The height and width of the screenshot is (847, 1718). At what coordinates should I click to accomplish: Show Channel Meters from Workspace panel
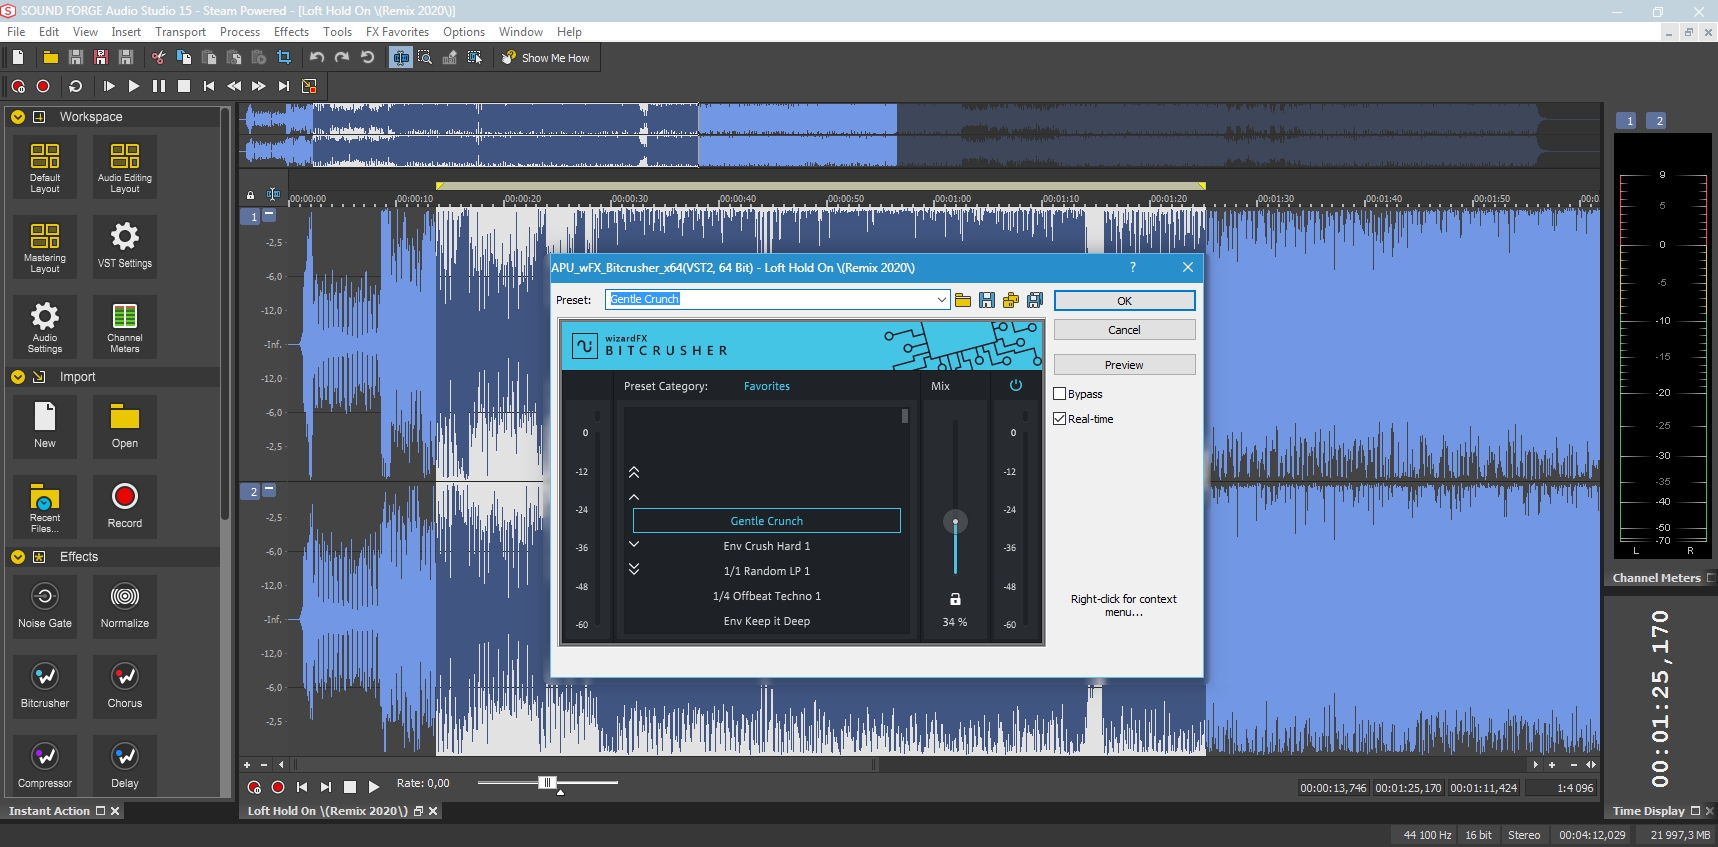pos(125,327)
